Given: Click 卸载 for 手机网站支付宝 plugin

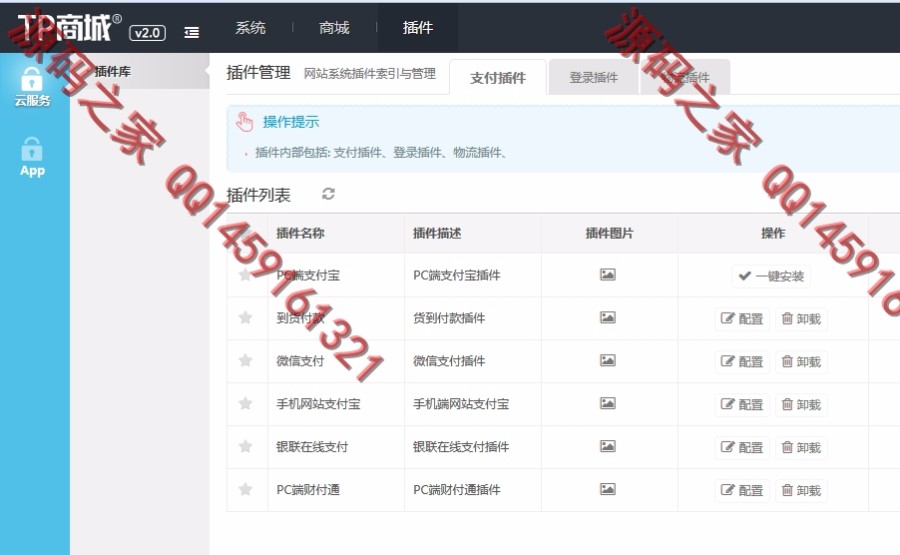Looking at the screenshot, I should [x=801, y=405].
